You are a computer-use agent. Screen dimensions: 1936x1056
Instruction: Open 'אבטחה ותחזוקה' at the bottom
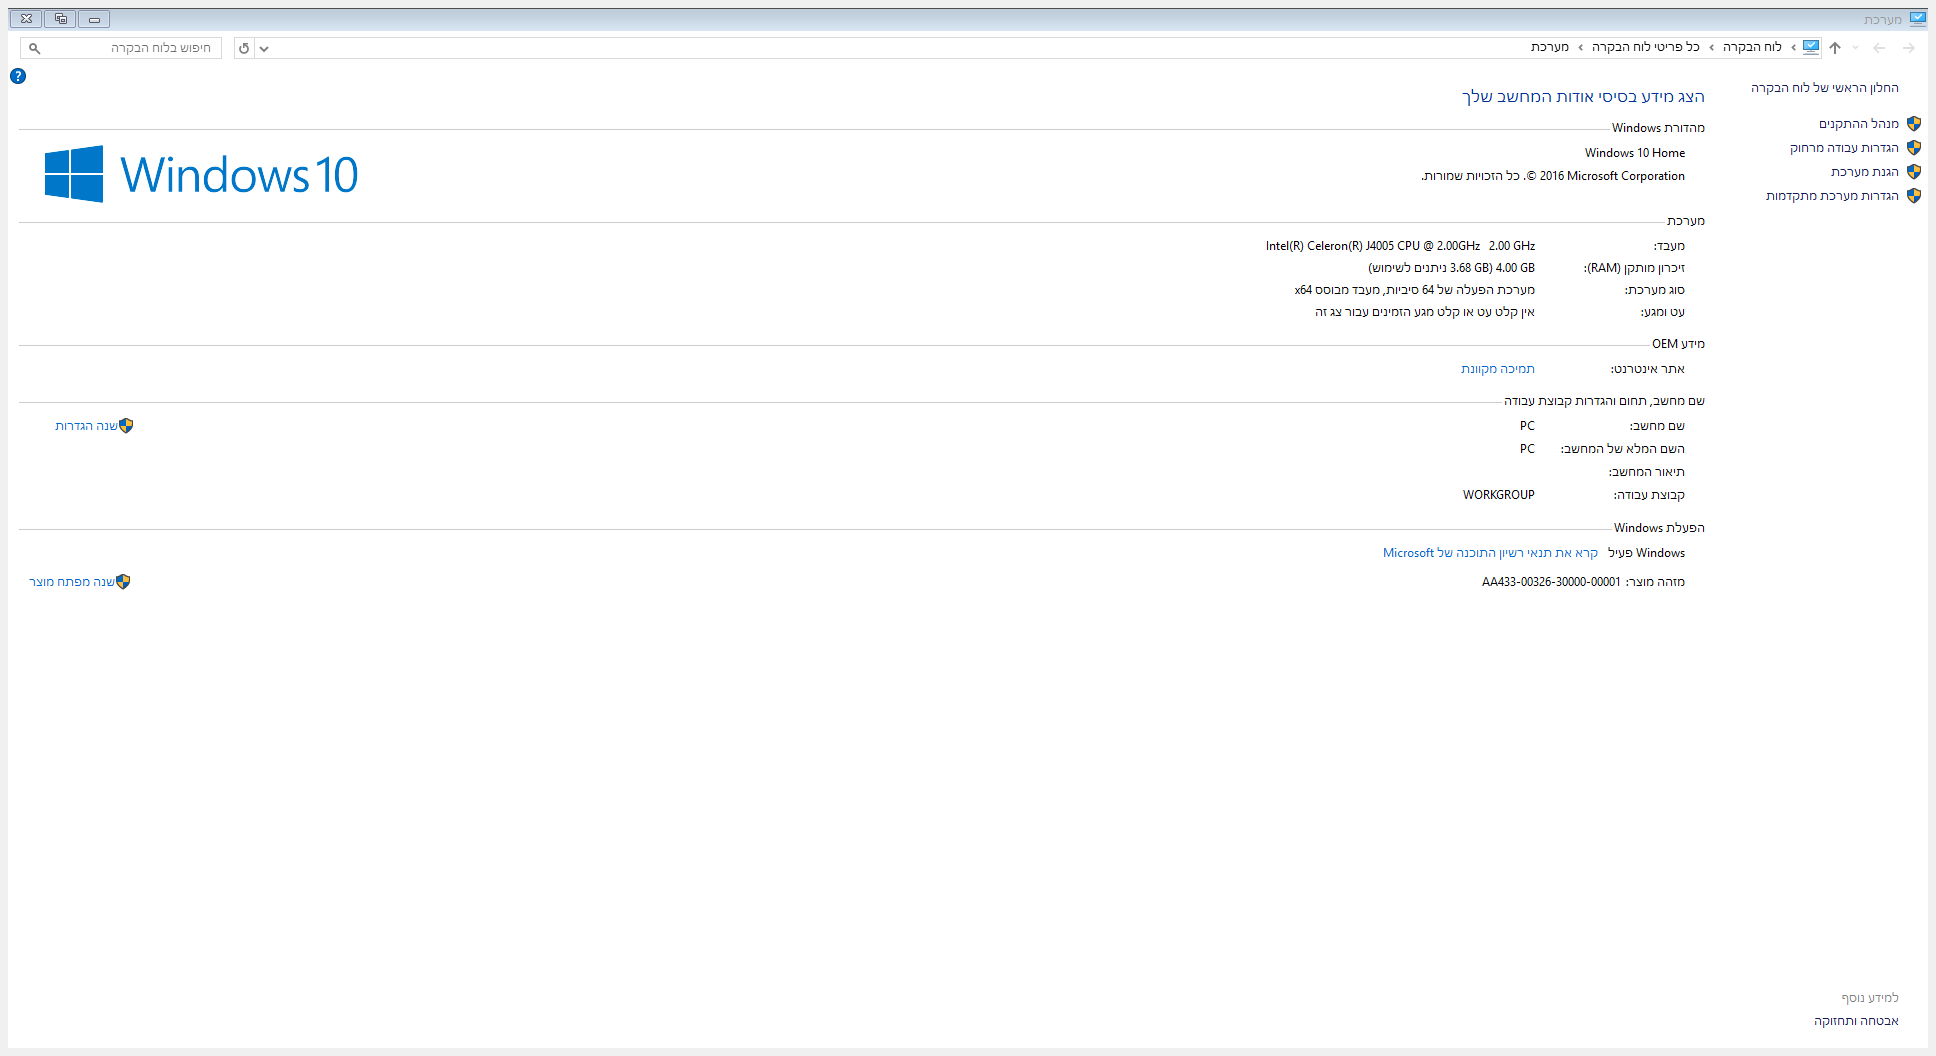coord(1857,1021)
